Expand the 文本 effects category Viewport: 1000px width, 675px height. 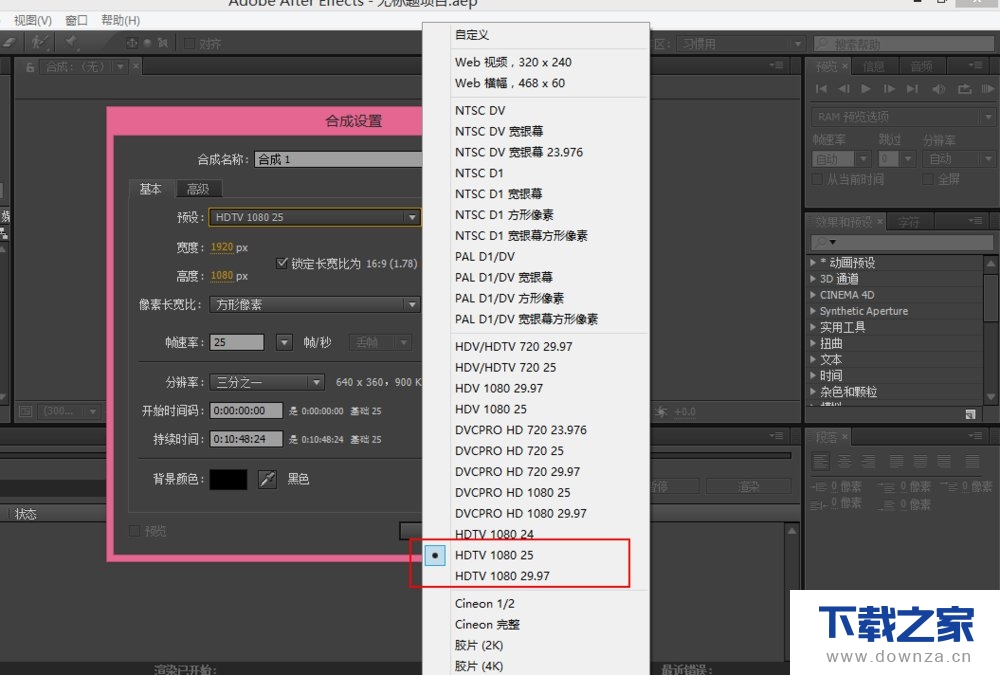(x=813, y=359)
